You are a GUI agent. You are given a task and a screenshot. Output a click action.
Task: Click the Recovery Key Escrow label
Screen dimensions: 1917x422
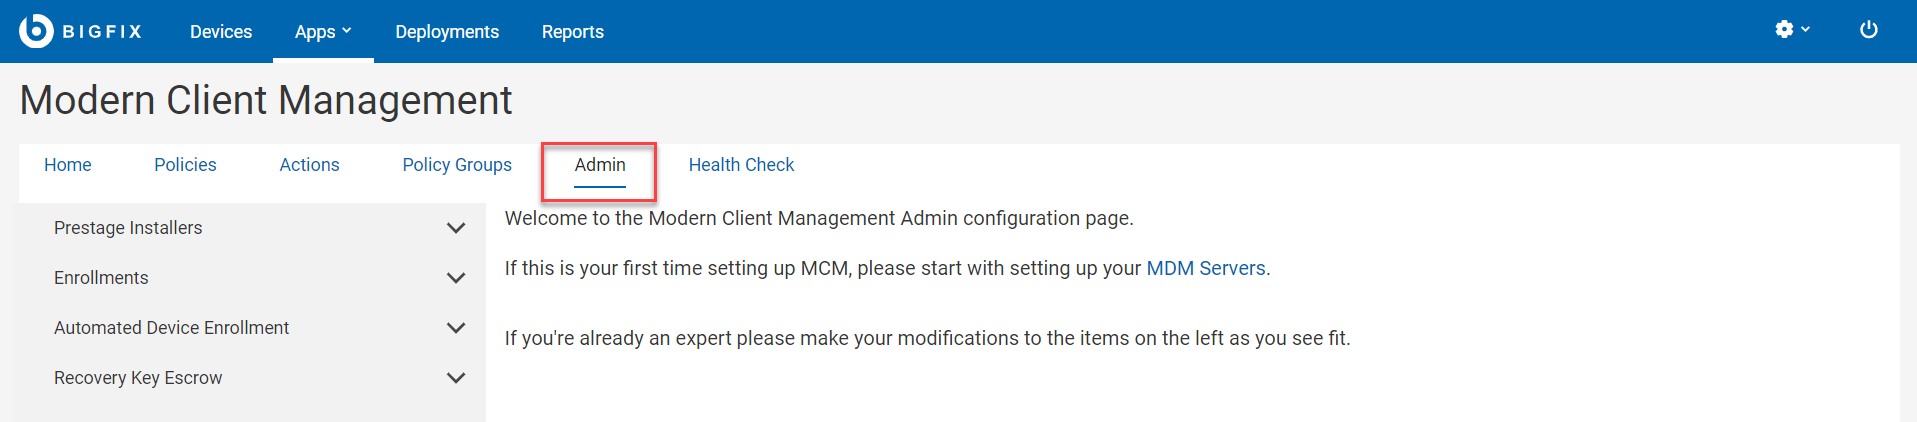click(x=138, y=378)
